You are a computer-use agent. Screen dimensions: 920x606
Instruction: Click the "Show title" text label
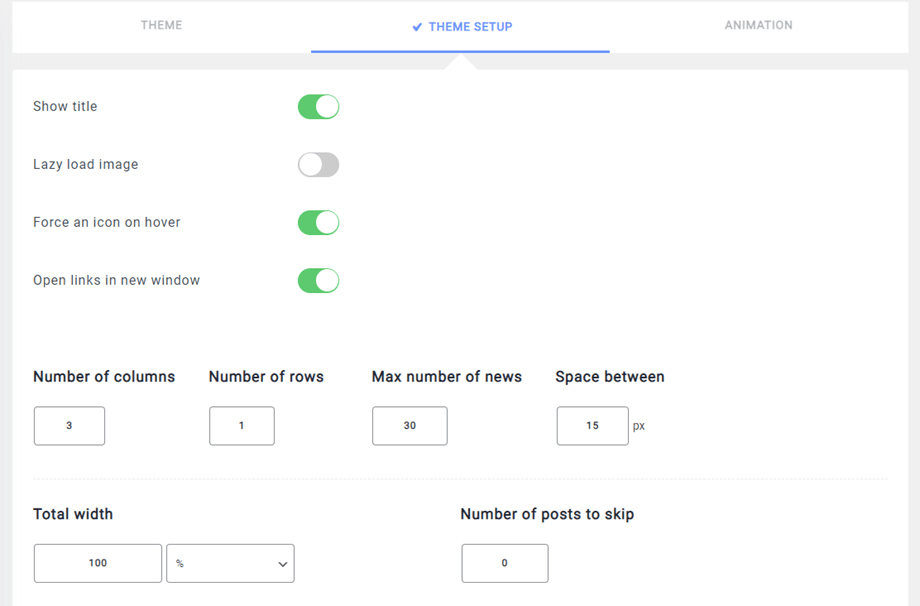(x=65, y=106)
